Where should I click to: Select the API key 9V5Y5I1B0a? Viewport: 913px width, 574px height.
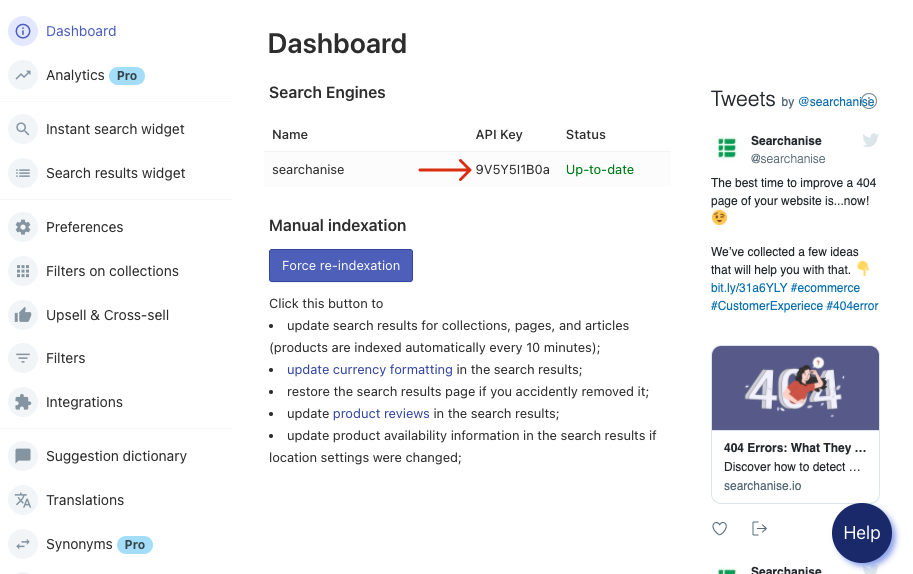tap(512, 169)
